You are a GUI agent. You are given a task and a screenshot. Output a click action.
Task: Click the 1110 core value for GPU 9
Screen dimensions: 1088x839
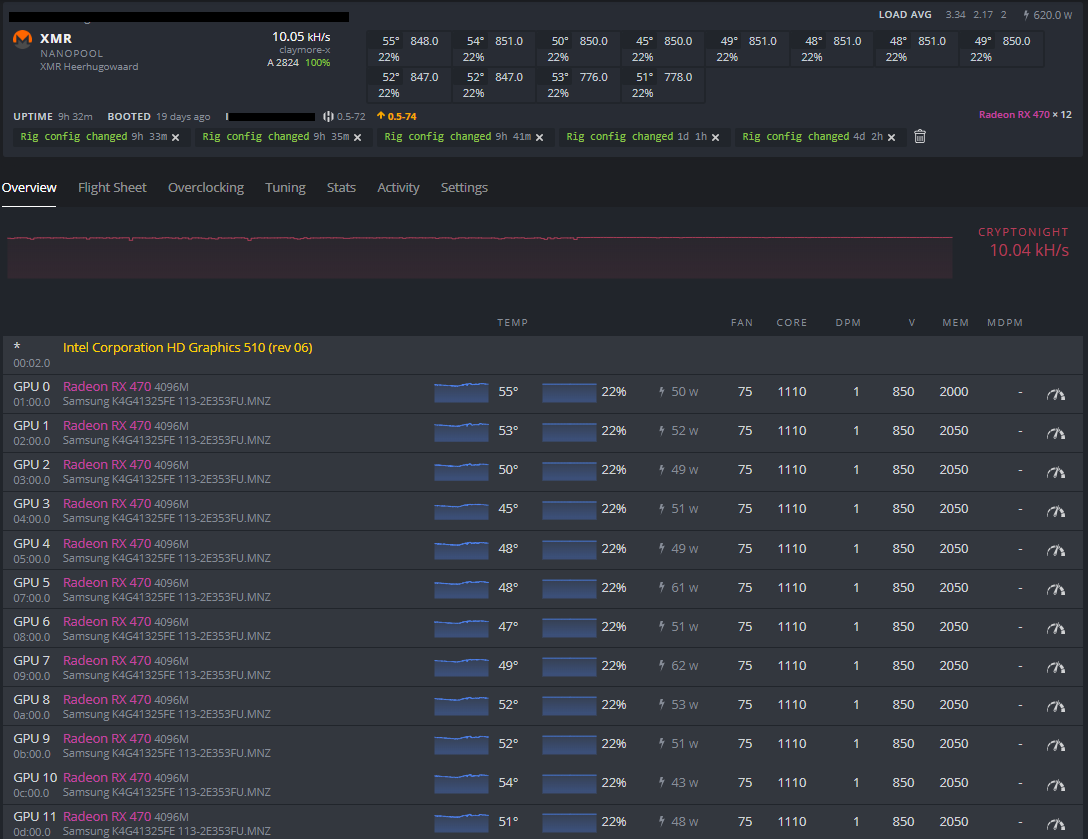pyautogui.click(x=792, y=744)
